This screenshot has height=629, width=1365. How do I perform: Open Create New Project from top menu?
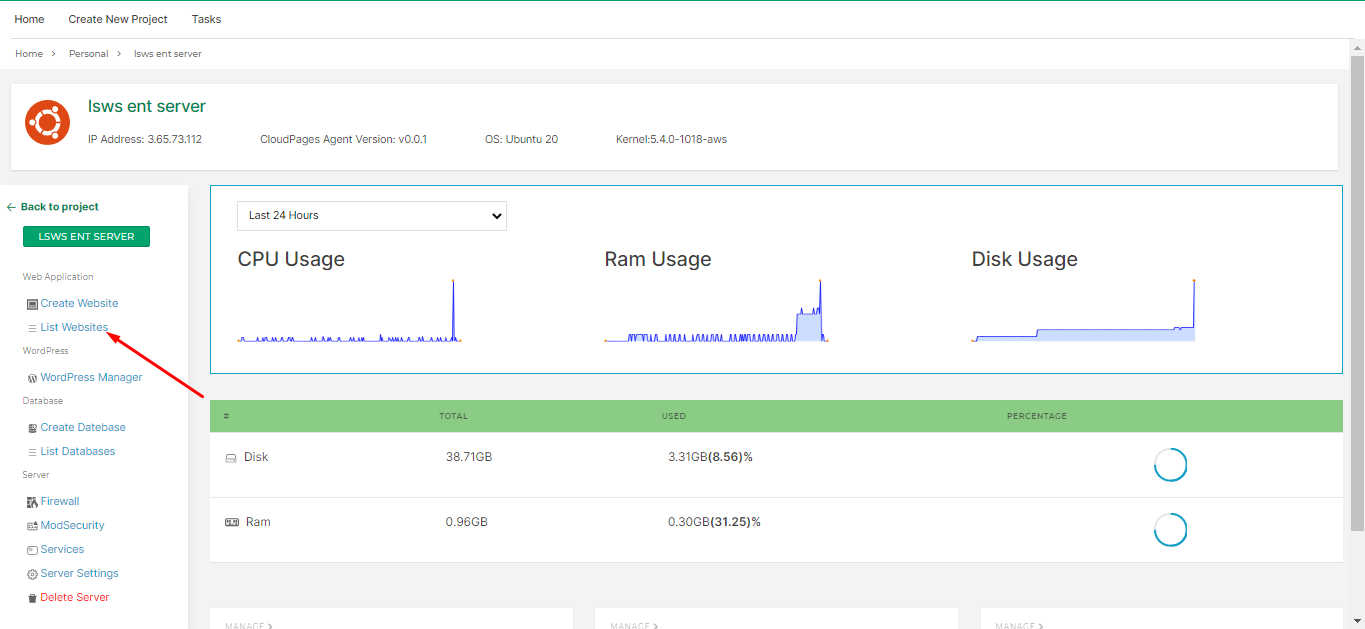click(117, 18)
